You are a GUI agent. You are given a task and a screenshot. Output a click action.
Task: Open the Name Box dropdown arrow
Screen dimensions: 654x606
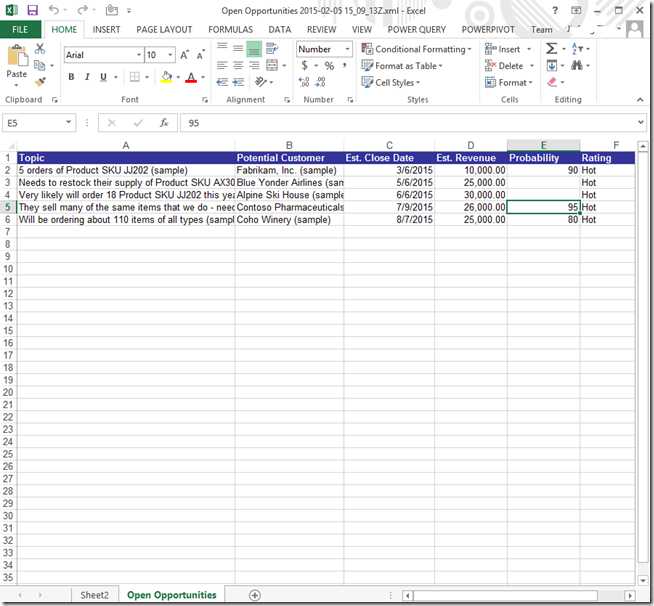point(68,122)
